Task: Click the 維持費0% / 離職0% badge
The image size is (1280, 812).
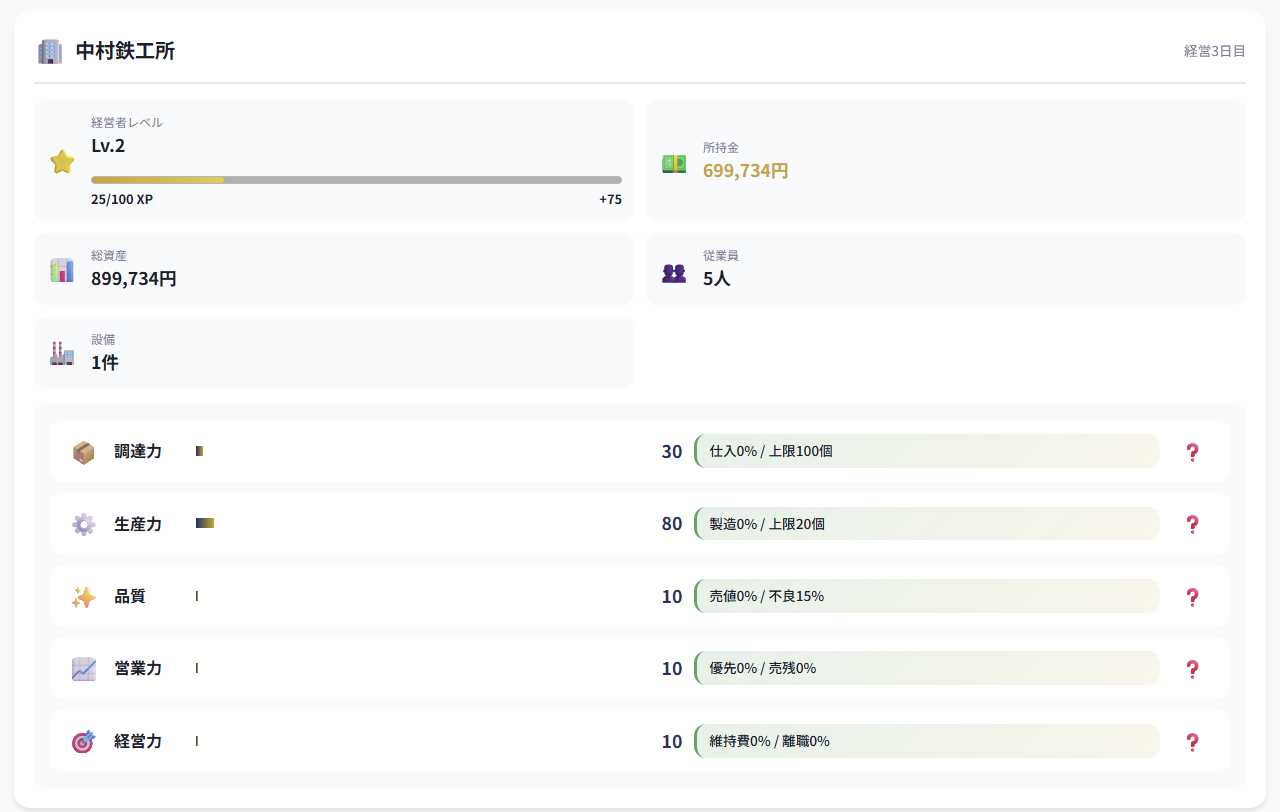Action: click(927, 741)
